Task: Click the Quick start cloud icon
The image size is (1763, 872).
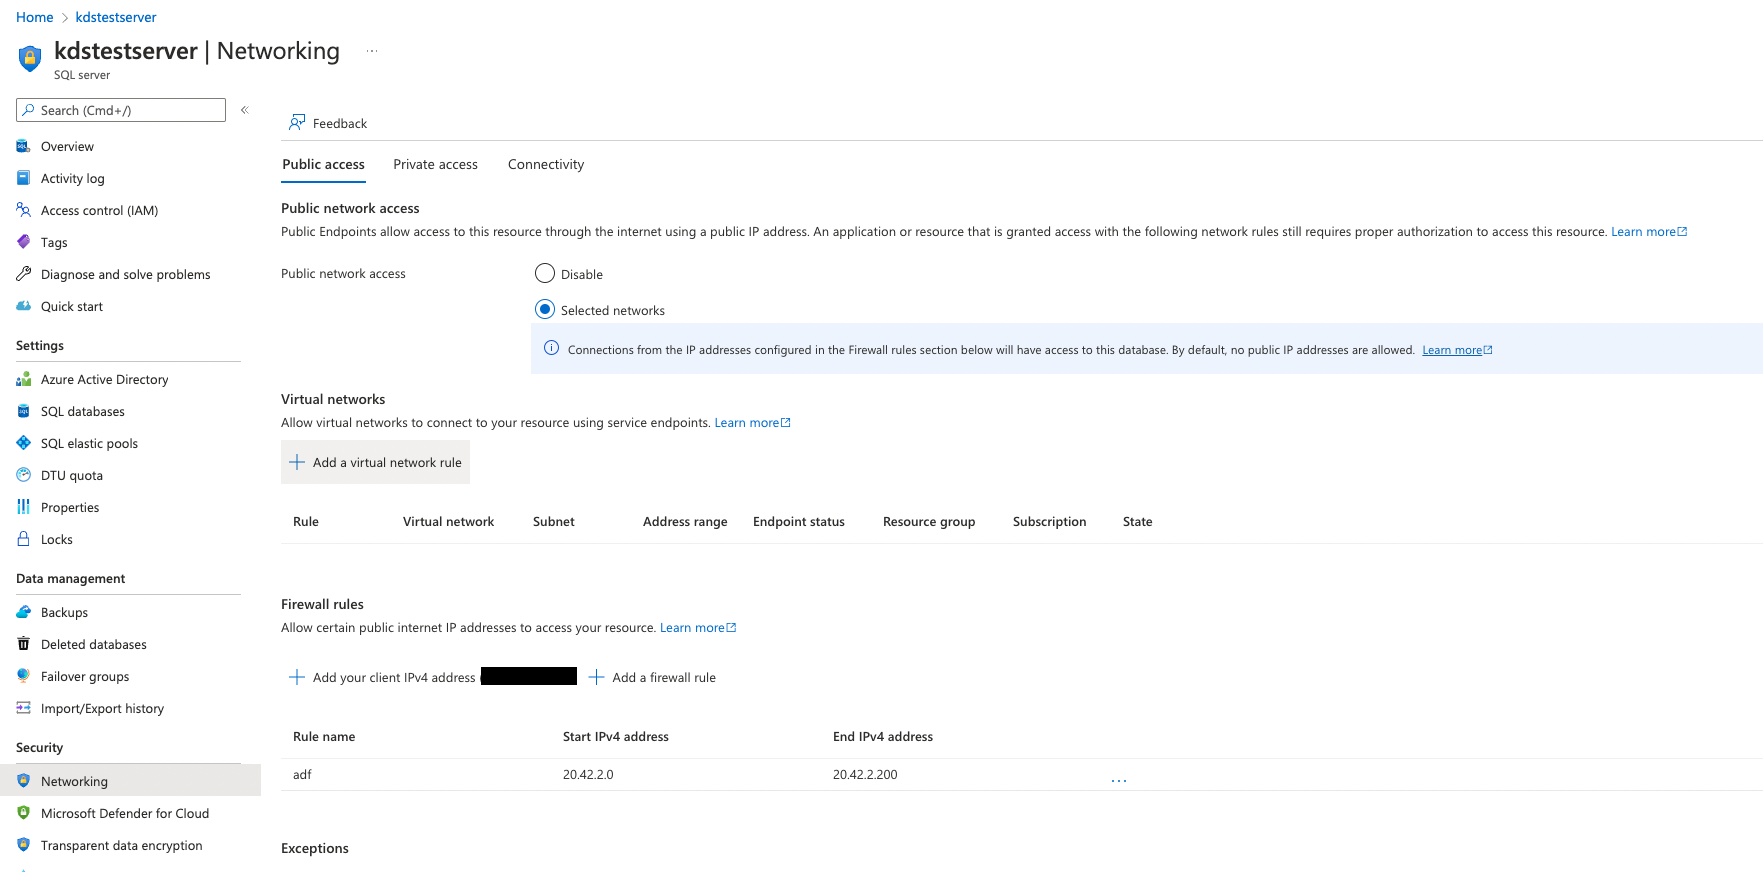Action: pyautogui.click(x=23, y=306)
